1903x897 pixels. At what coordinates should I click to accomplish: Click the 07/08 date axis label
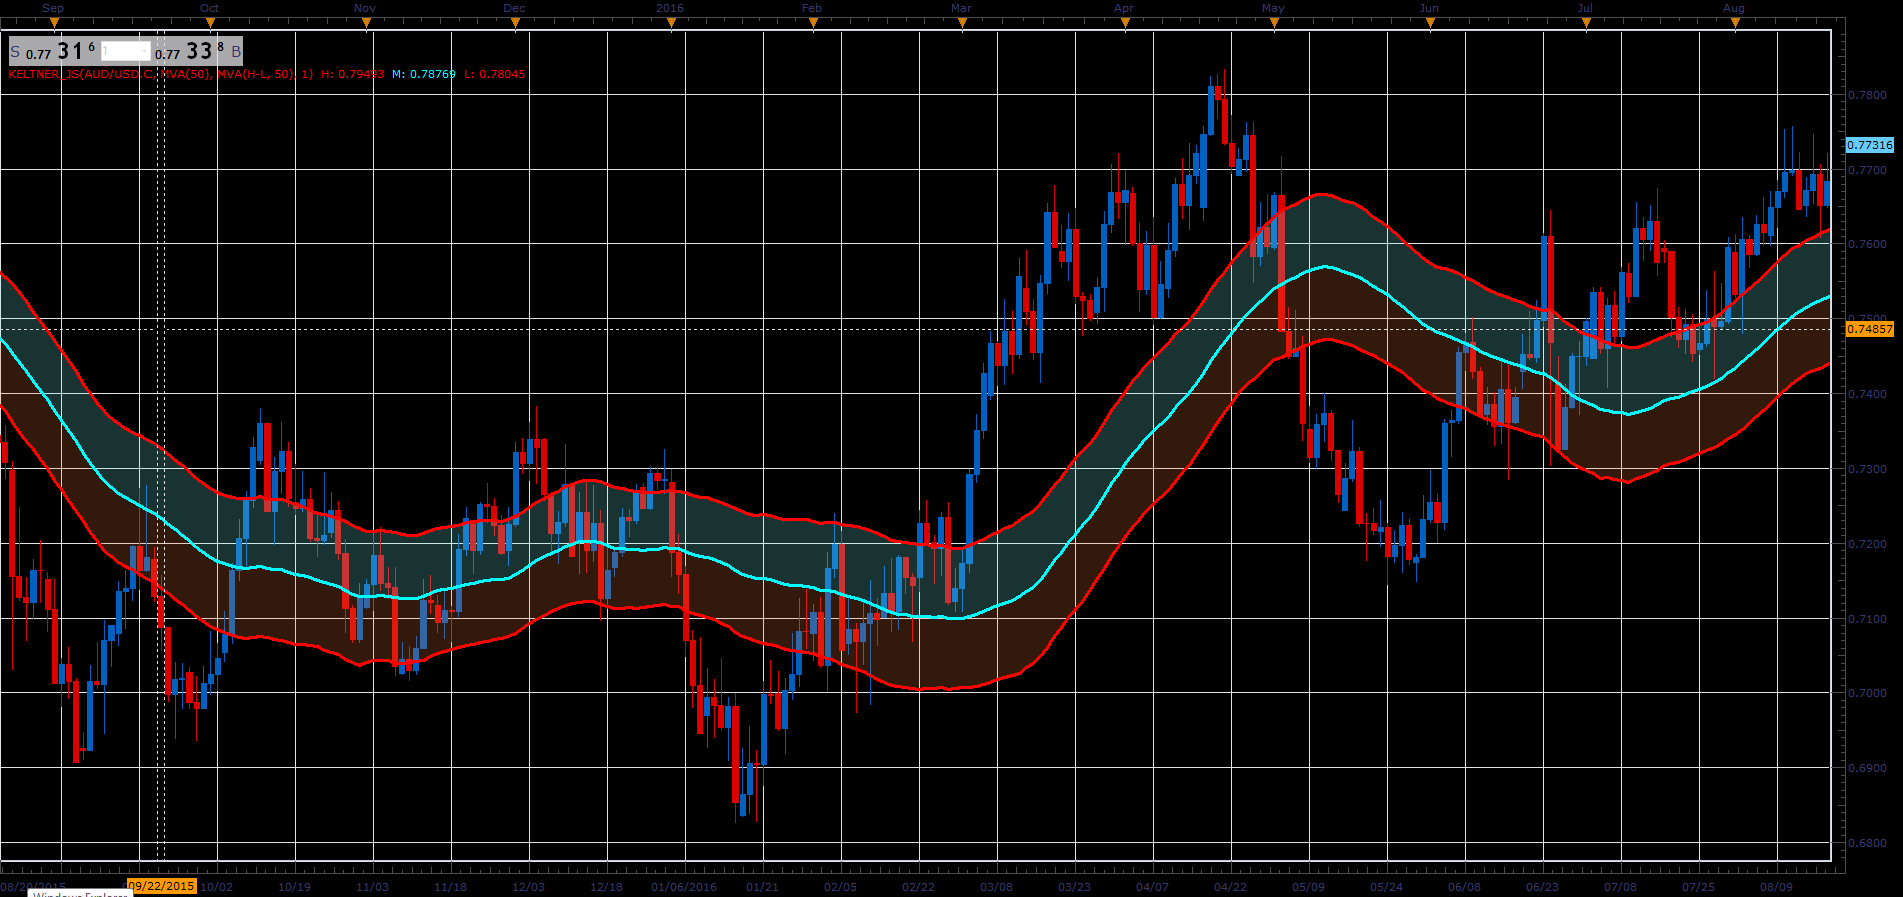pos(1620,887)
